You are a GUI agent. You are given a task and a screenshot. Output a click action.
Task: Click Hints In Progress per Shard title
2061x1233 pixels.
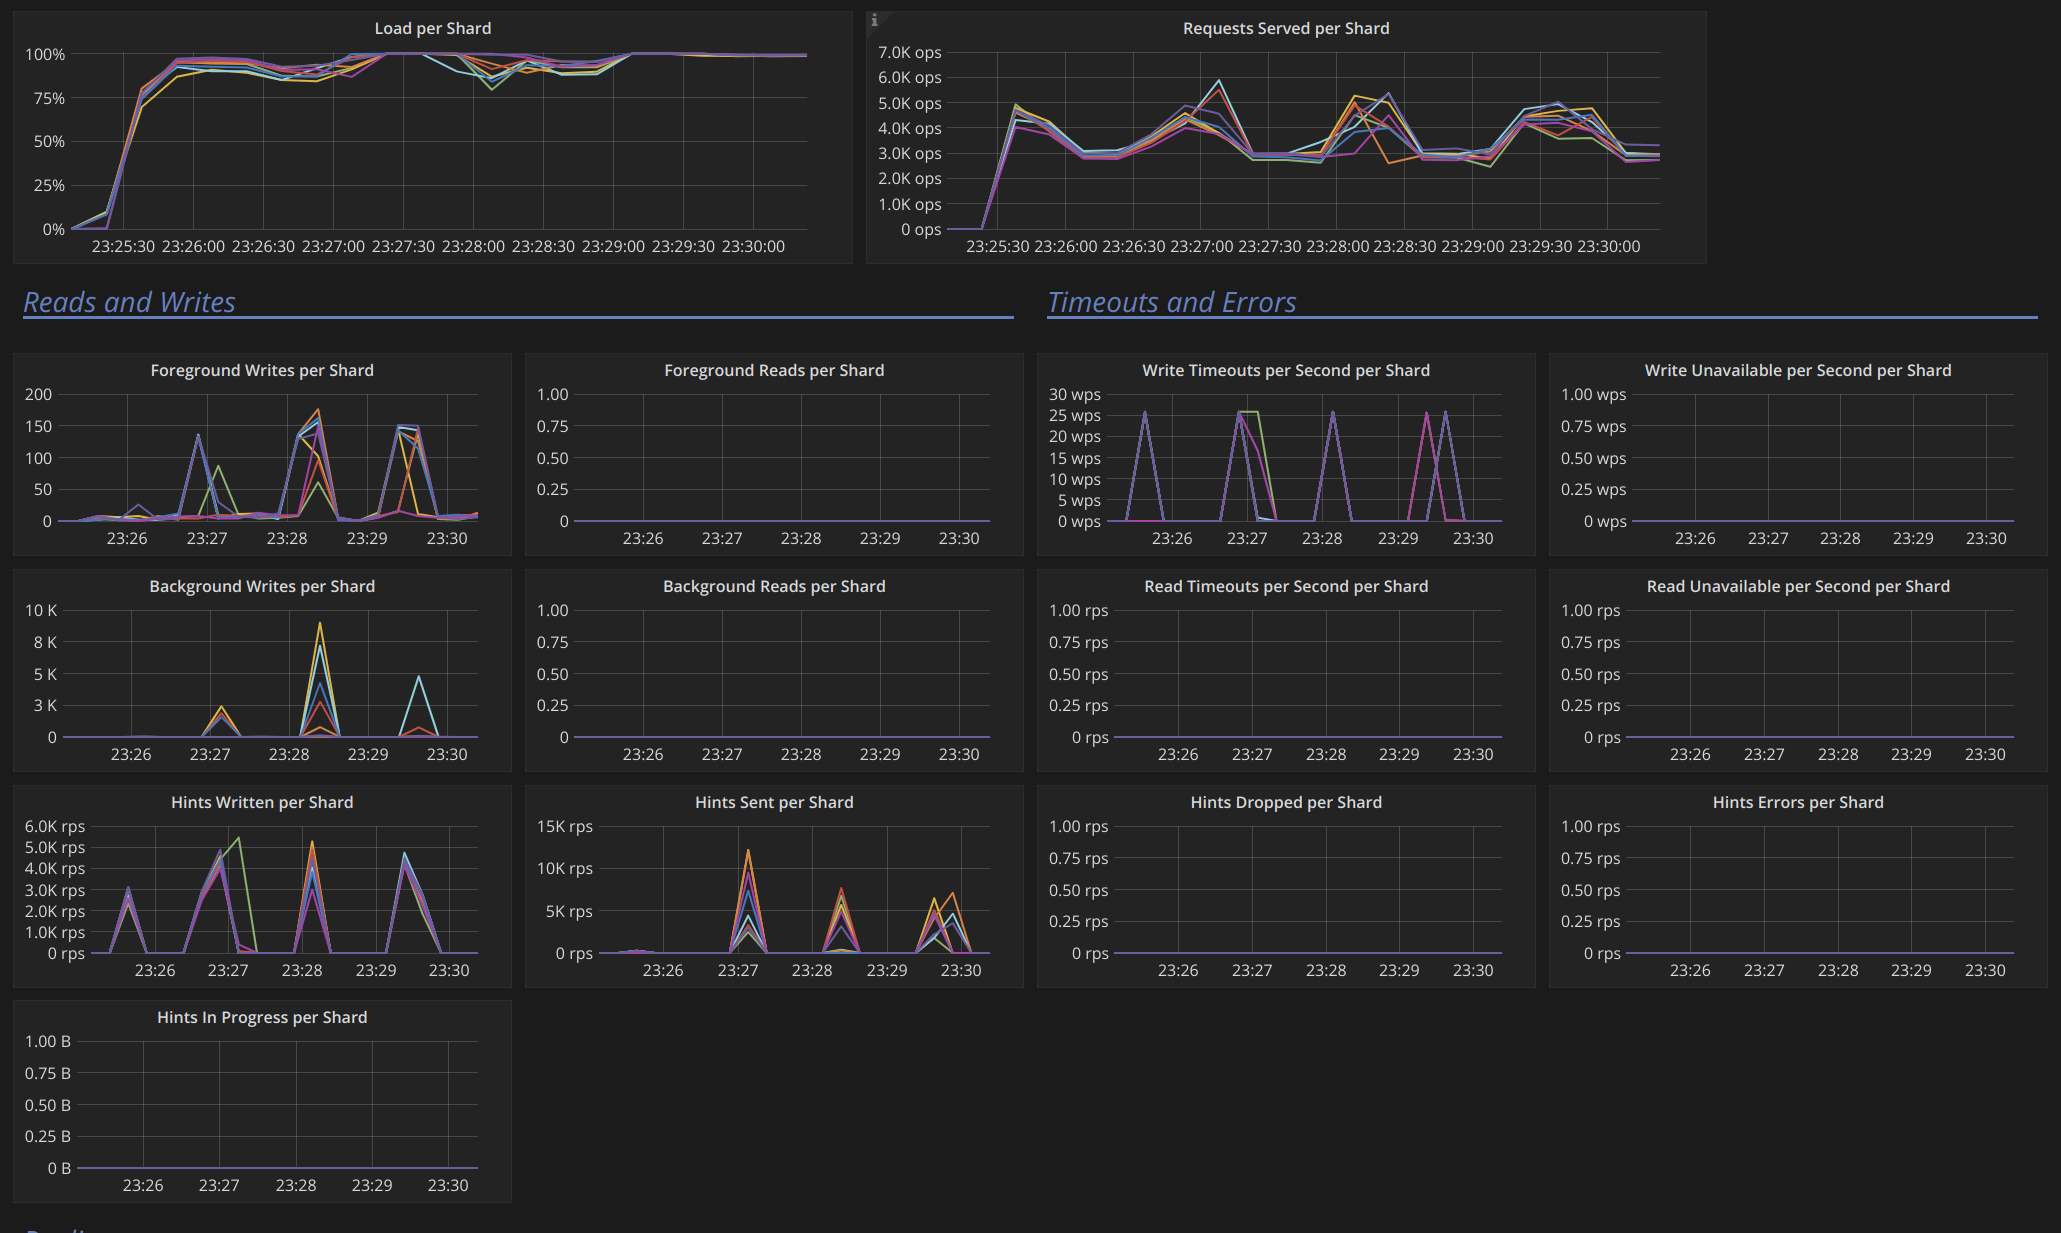(261, 1017)
